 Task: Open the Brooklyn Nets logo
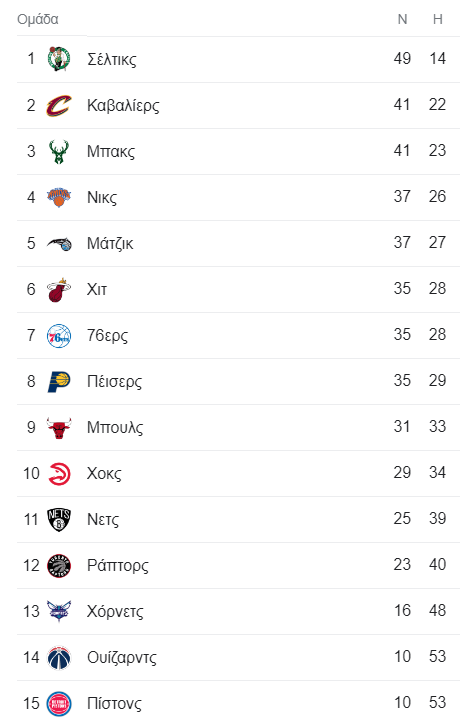(x=59, y=520)
